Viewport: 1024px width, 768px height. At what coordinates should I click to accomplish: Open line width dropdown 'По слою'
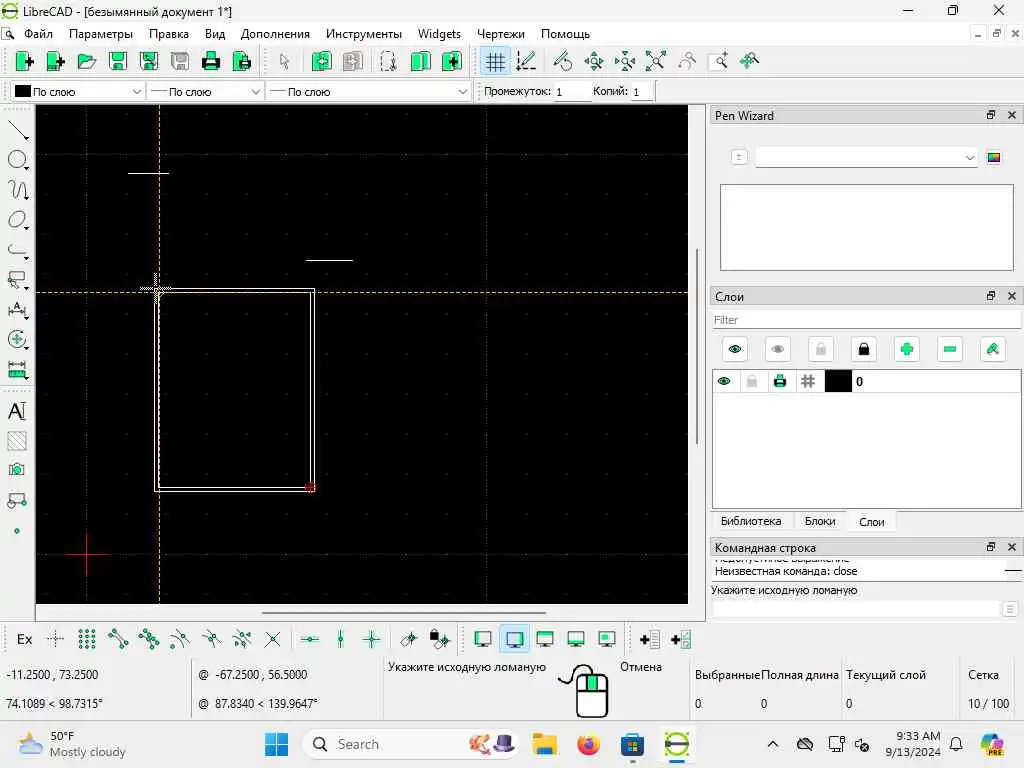pyautogui.click(x=205, y=91)
